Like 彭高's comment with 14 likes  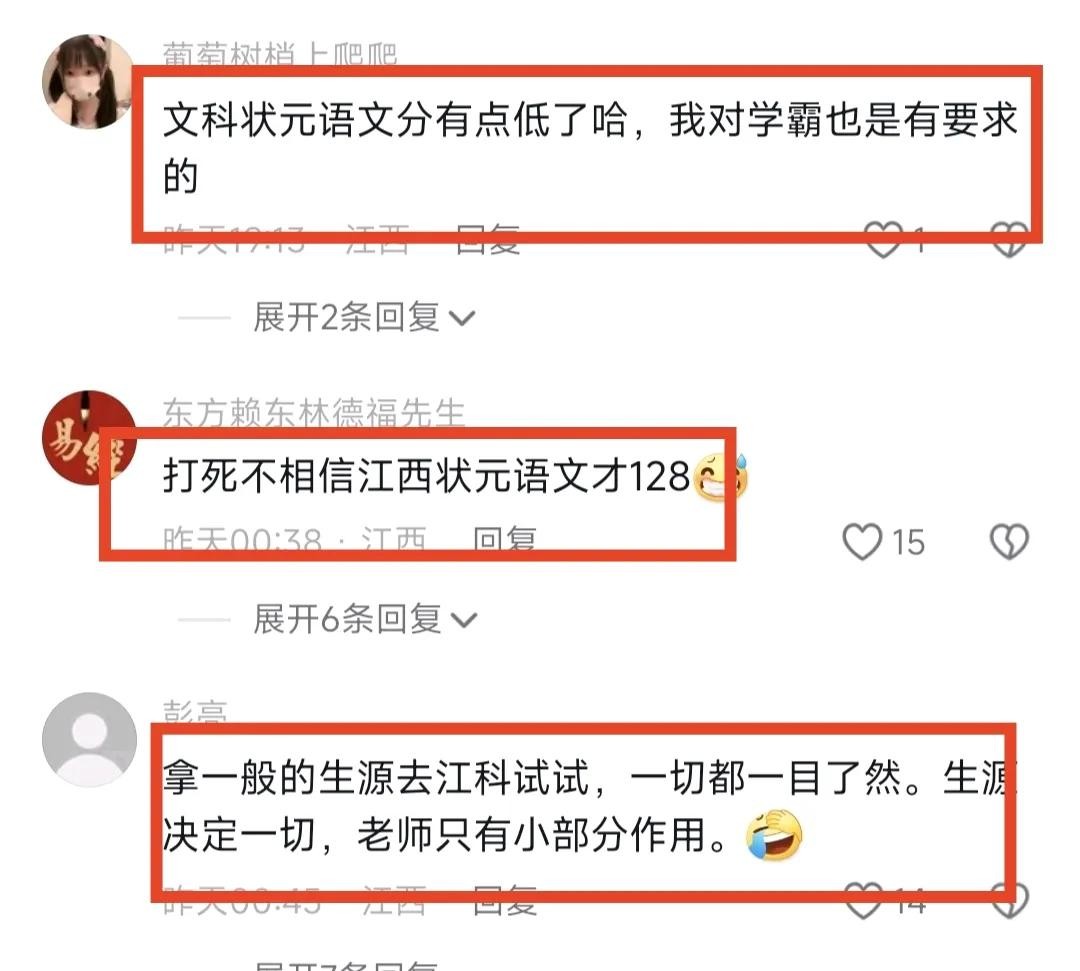click(863, 900)
